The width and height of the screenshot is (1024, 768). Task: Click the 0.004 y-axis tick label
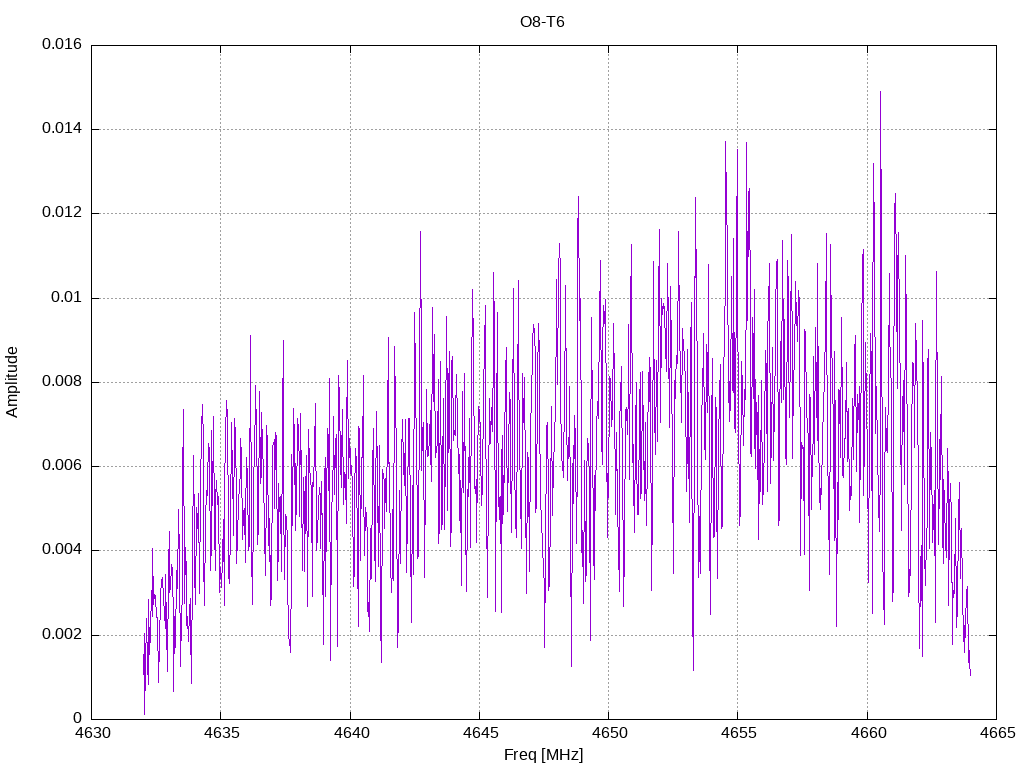tap(62, 550)
